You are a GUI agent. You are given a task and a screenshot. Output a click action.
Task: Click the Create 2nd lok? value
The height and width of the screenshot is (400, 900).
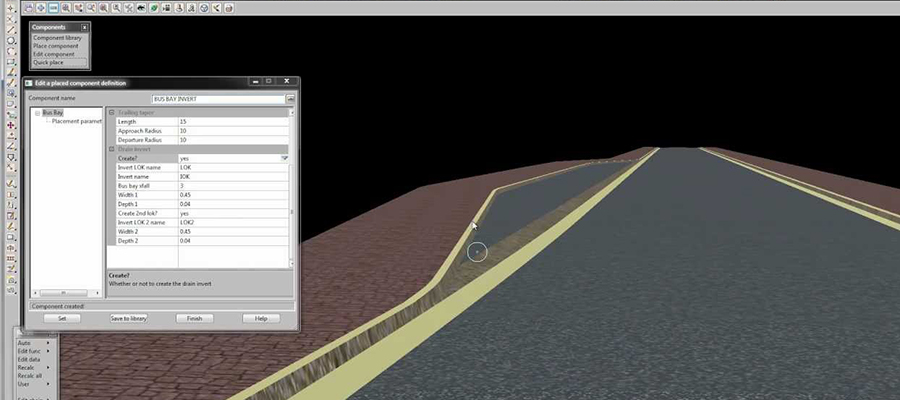click(233, 213)
